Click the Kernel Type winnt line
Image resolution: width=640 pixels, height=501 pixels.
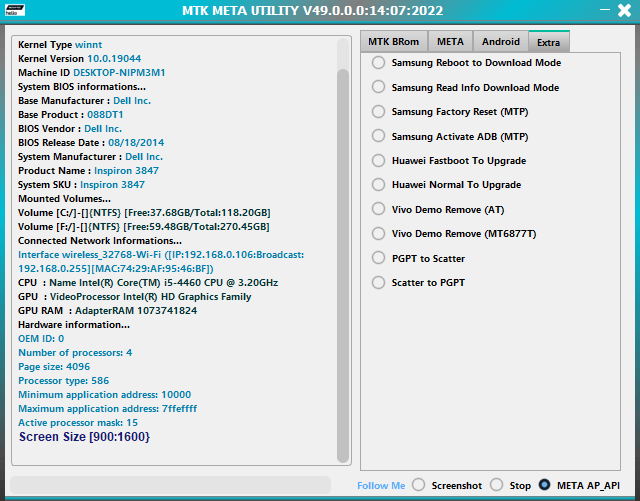point(60,45)
